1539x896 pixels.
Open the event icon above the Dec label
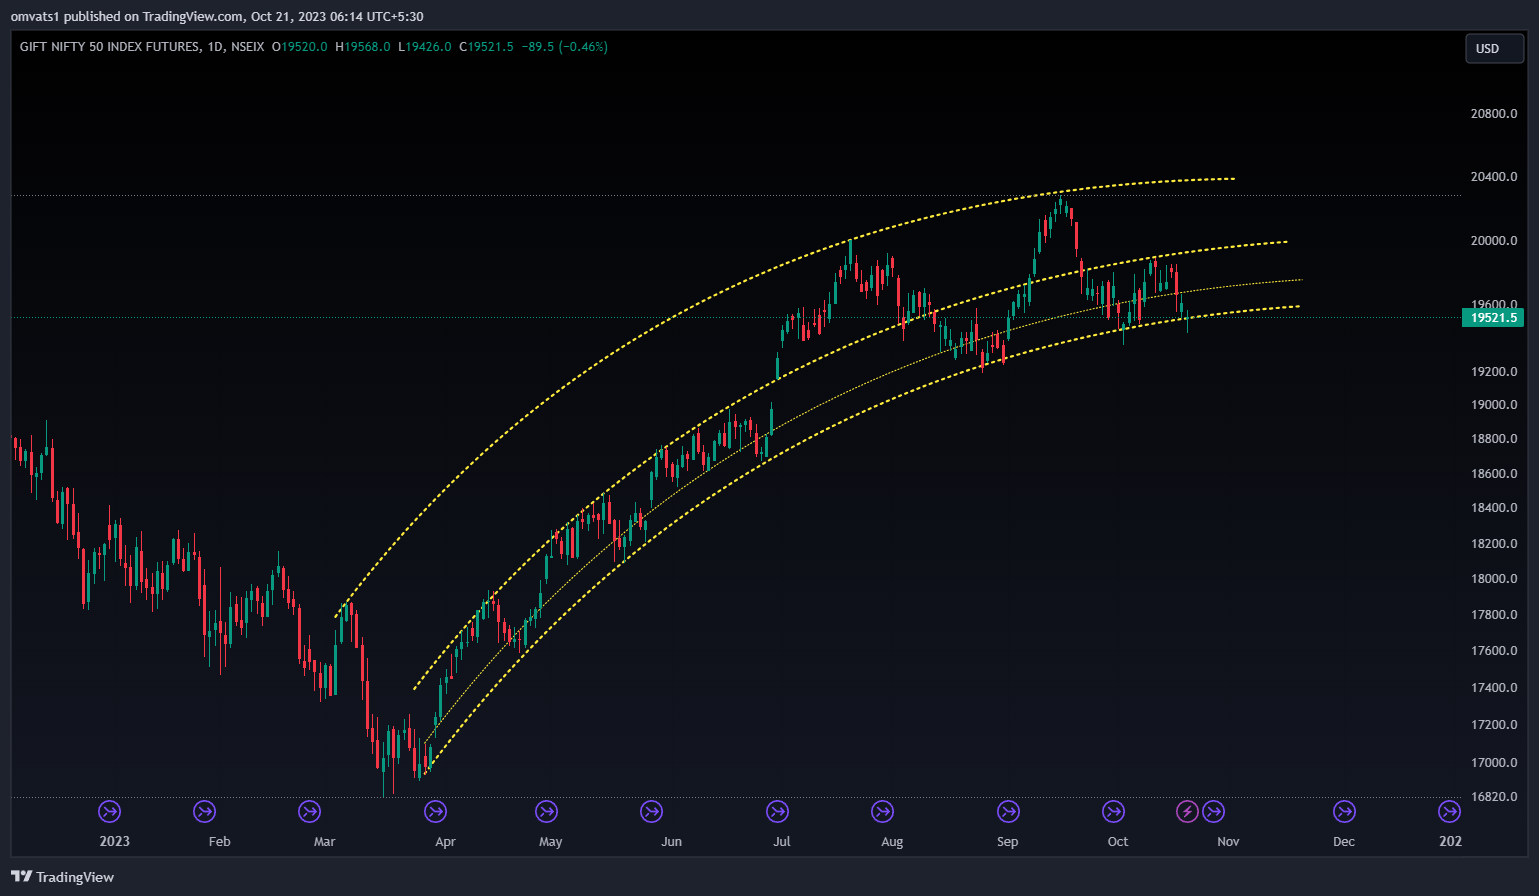1344,811
